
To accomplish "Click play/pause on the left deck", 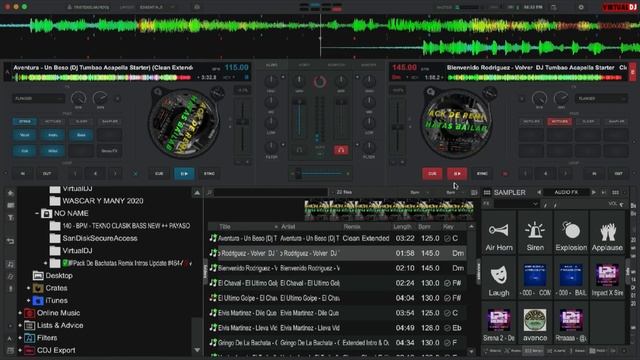I will coord(184,173).
